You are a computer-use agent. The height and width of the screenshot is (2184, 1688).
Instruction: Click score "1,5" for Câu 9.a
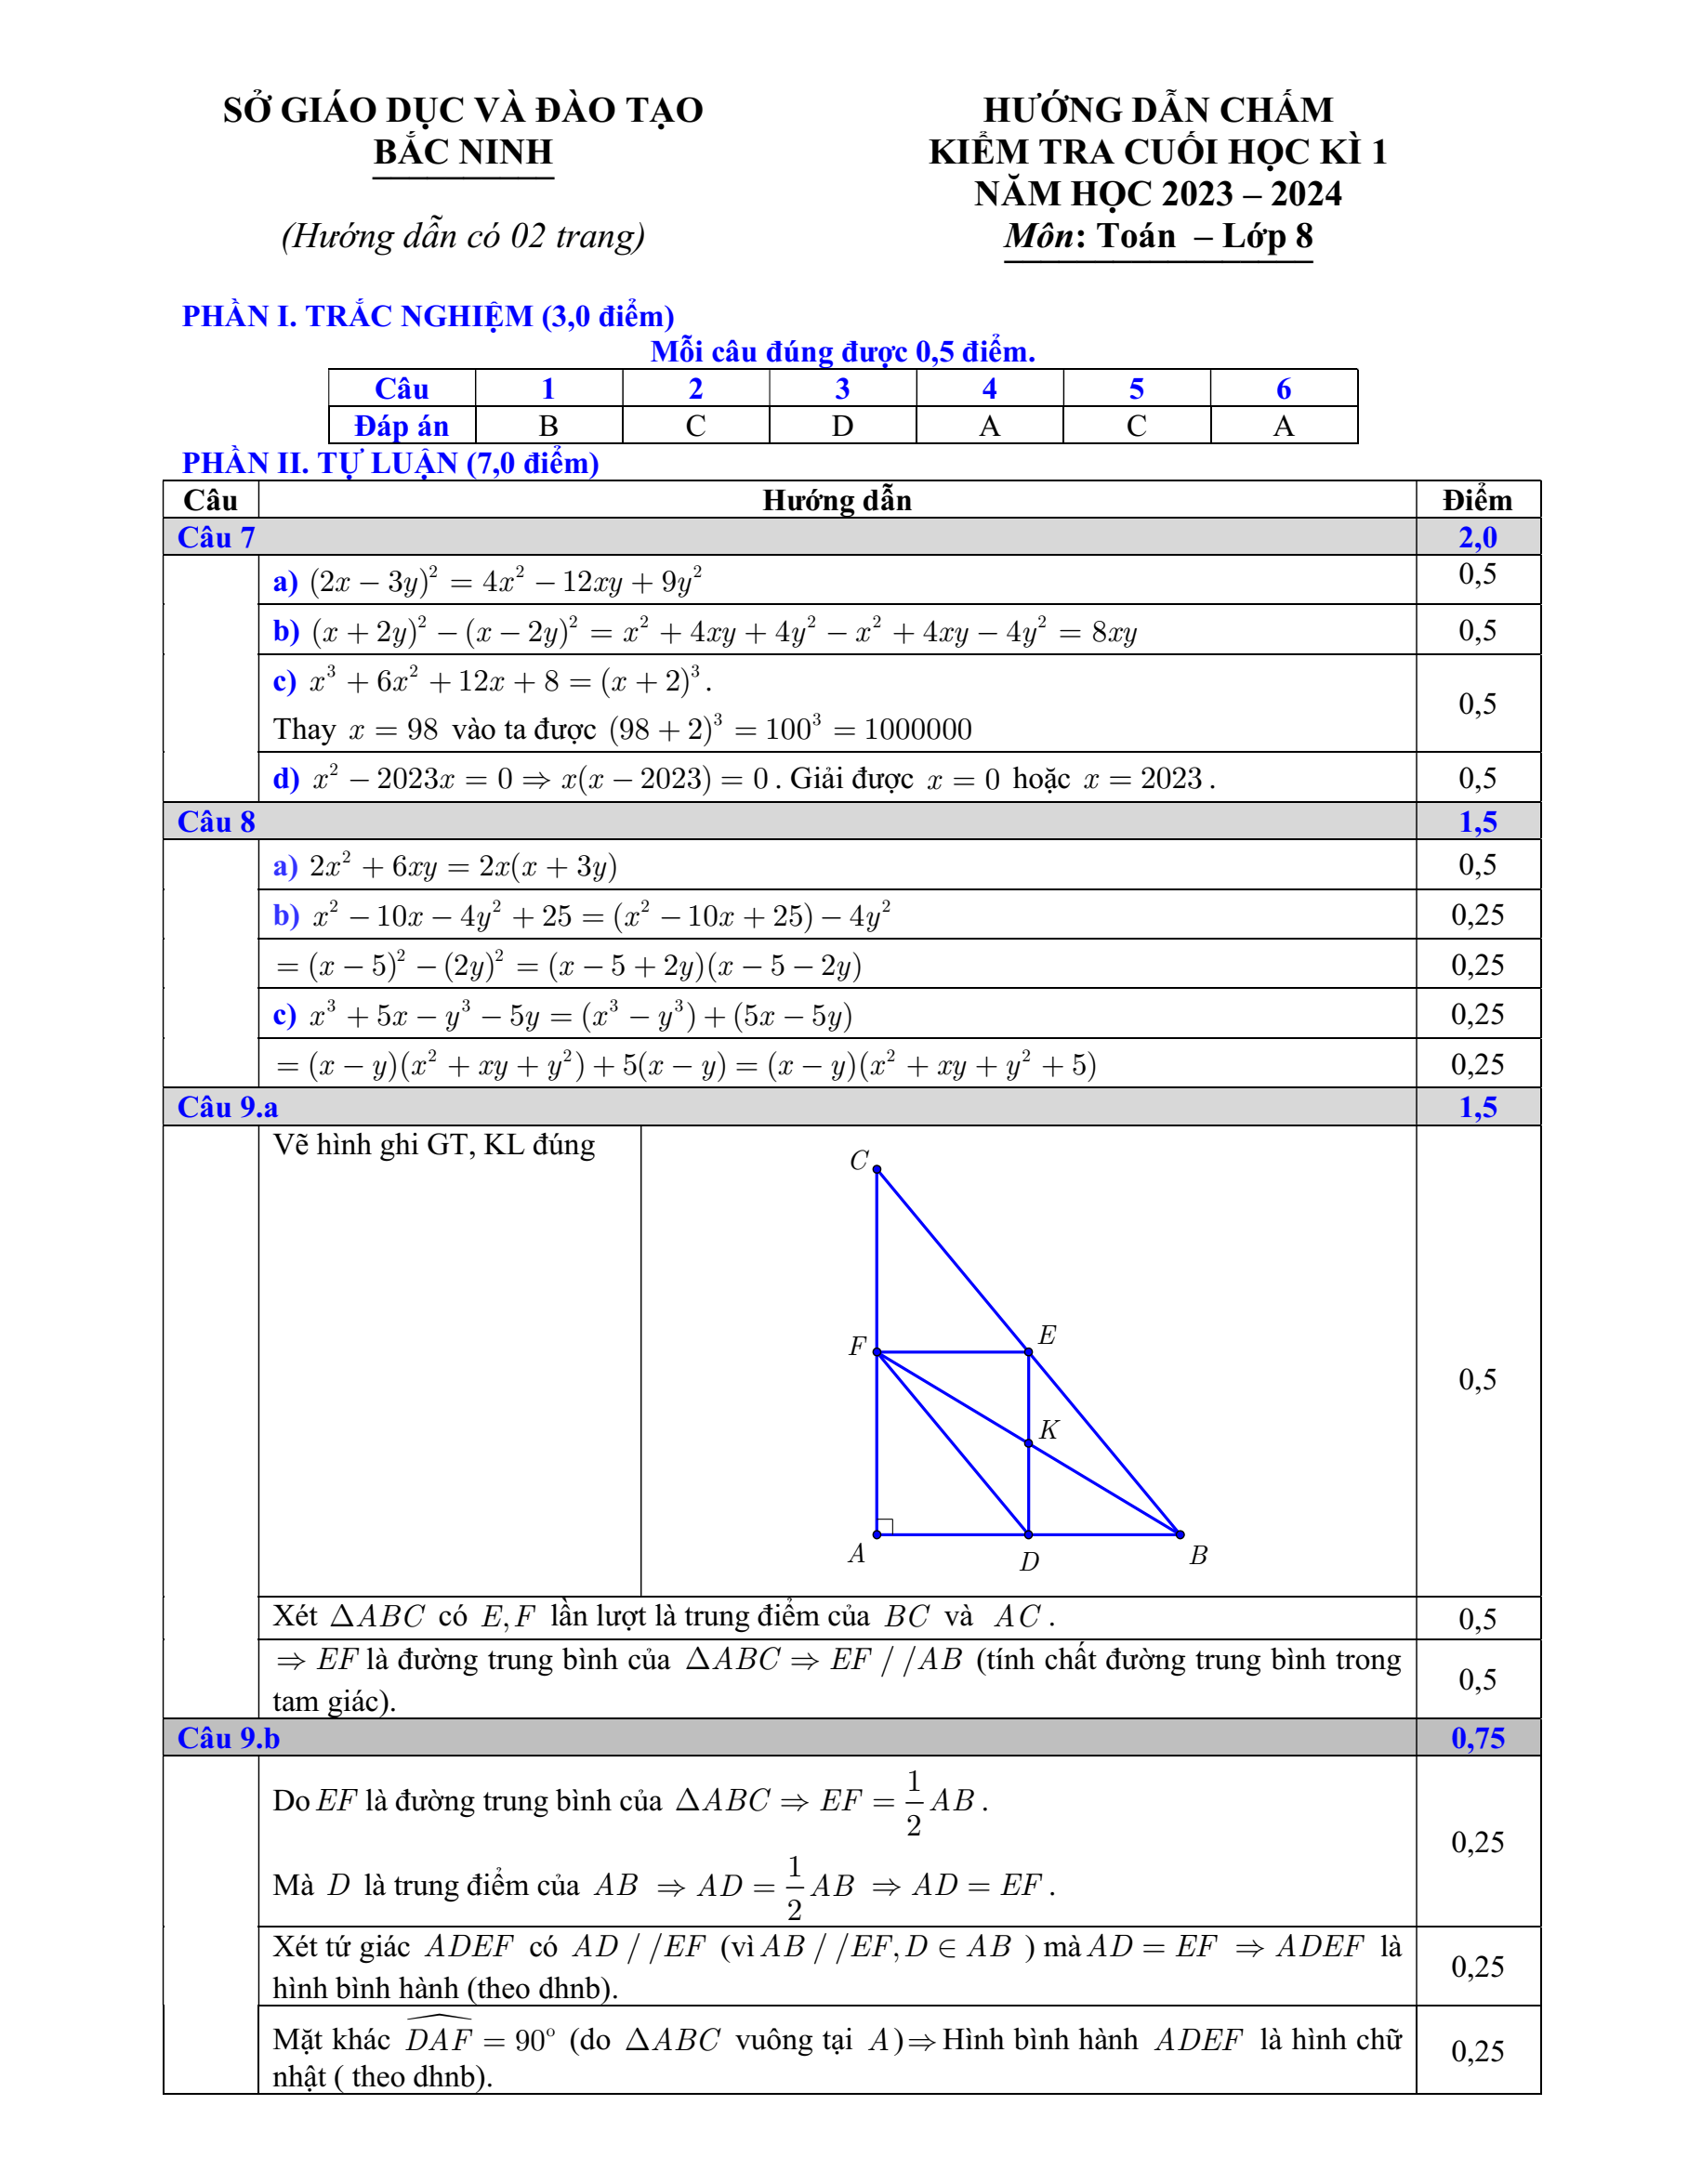coord(1478,1107)
